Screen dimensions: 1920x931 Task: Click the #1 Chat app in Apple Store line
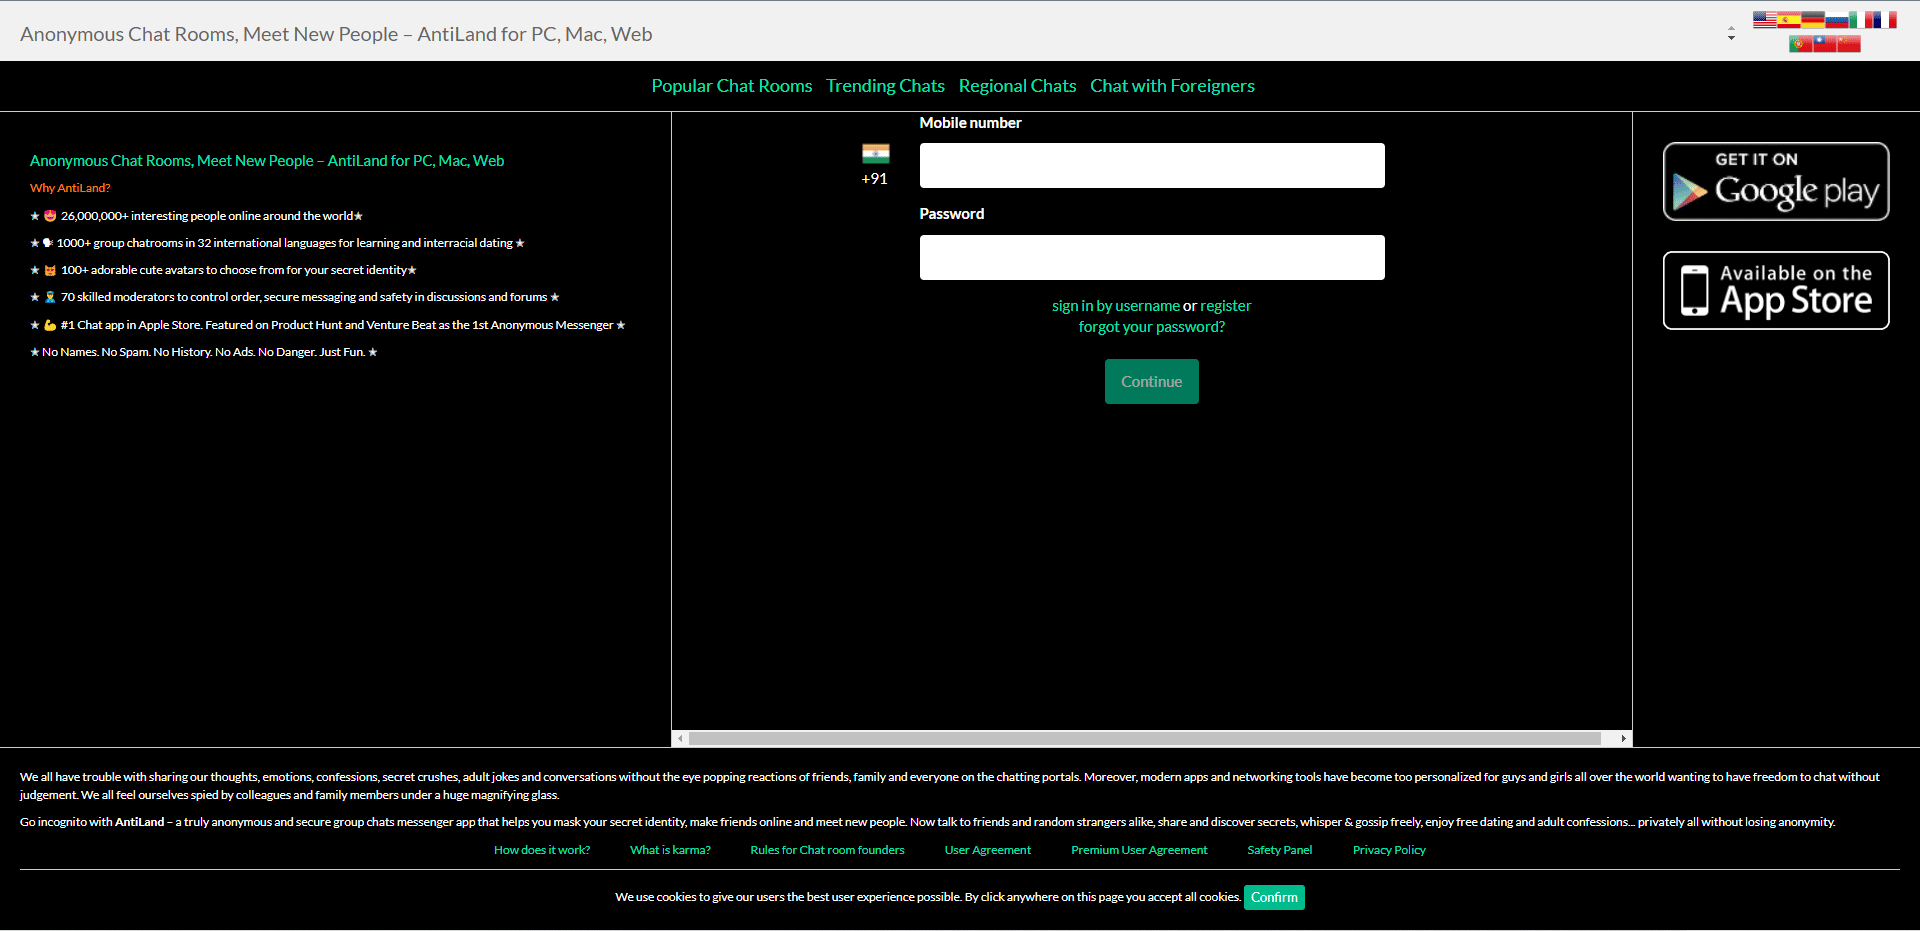[328, 325]
